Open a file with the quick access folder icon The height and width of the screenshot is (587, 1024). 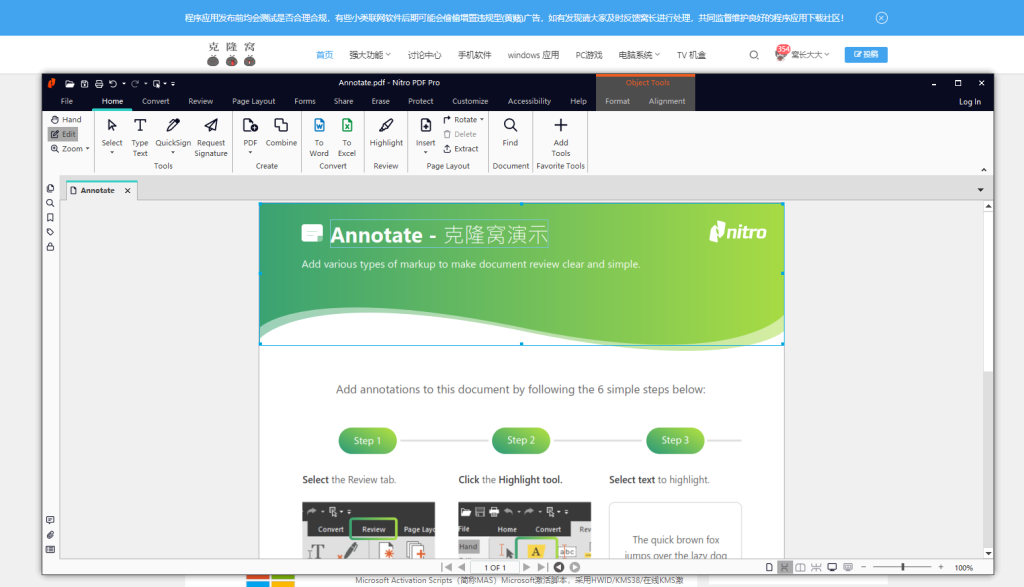pyautogui.click(x=69, y=84)
